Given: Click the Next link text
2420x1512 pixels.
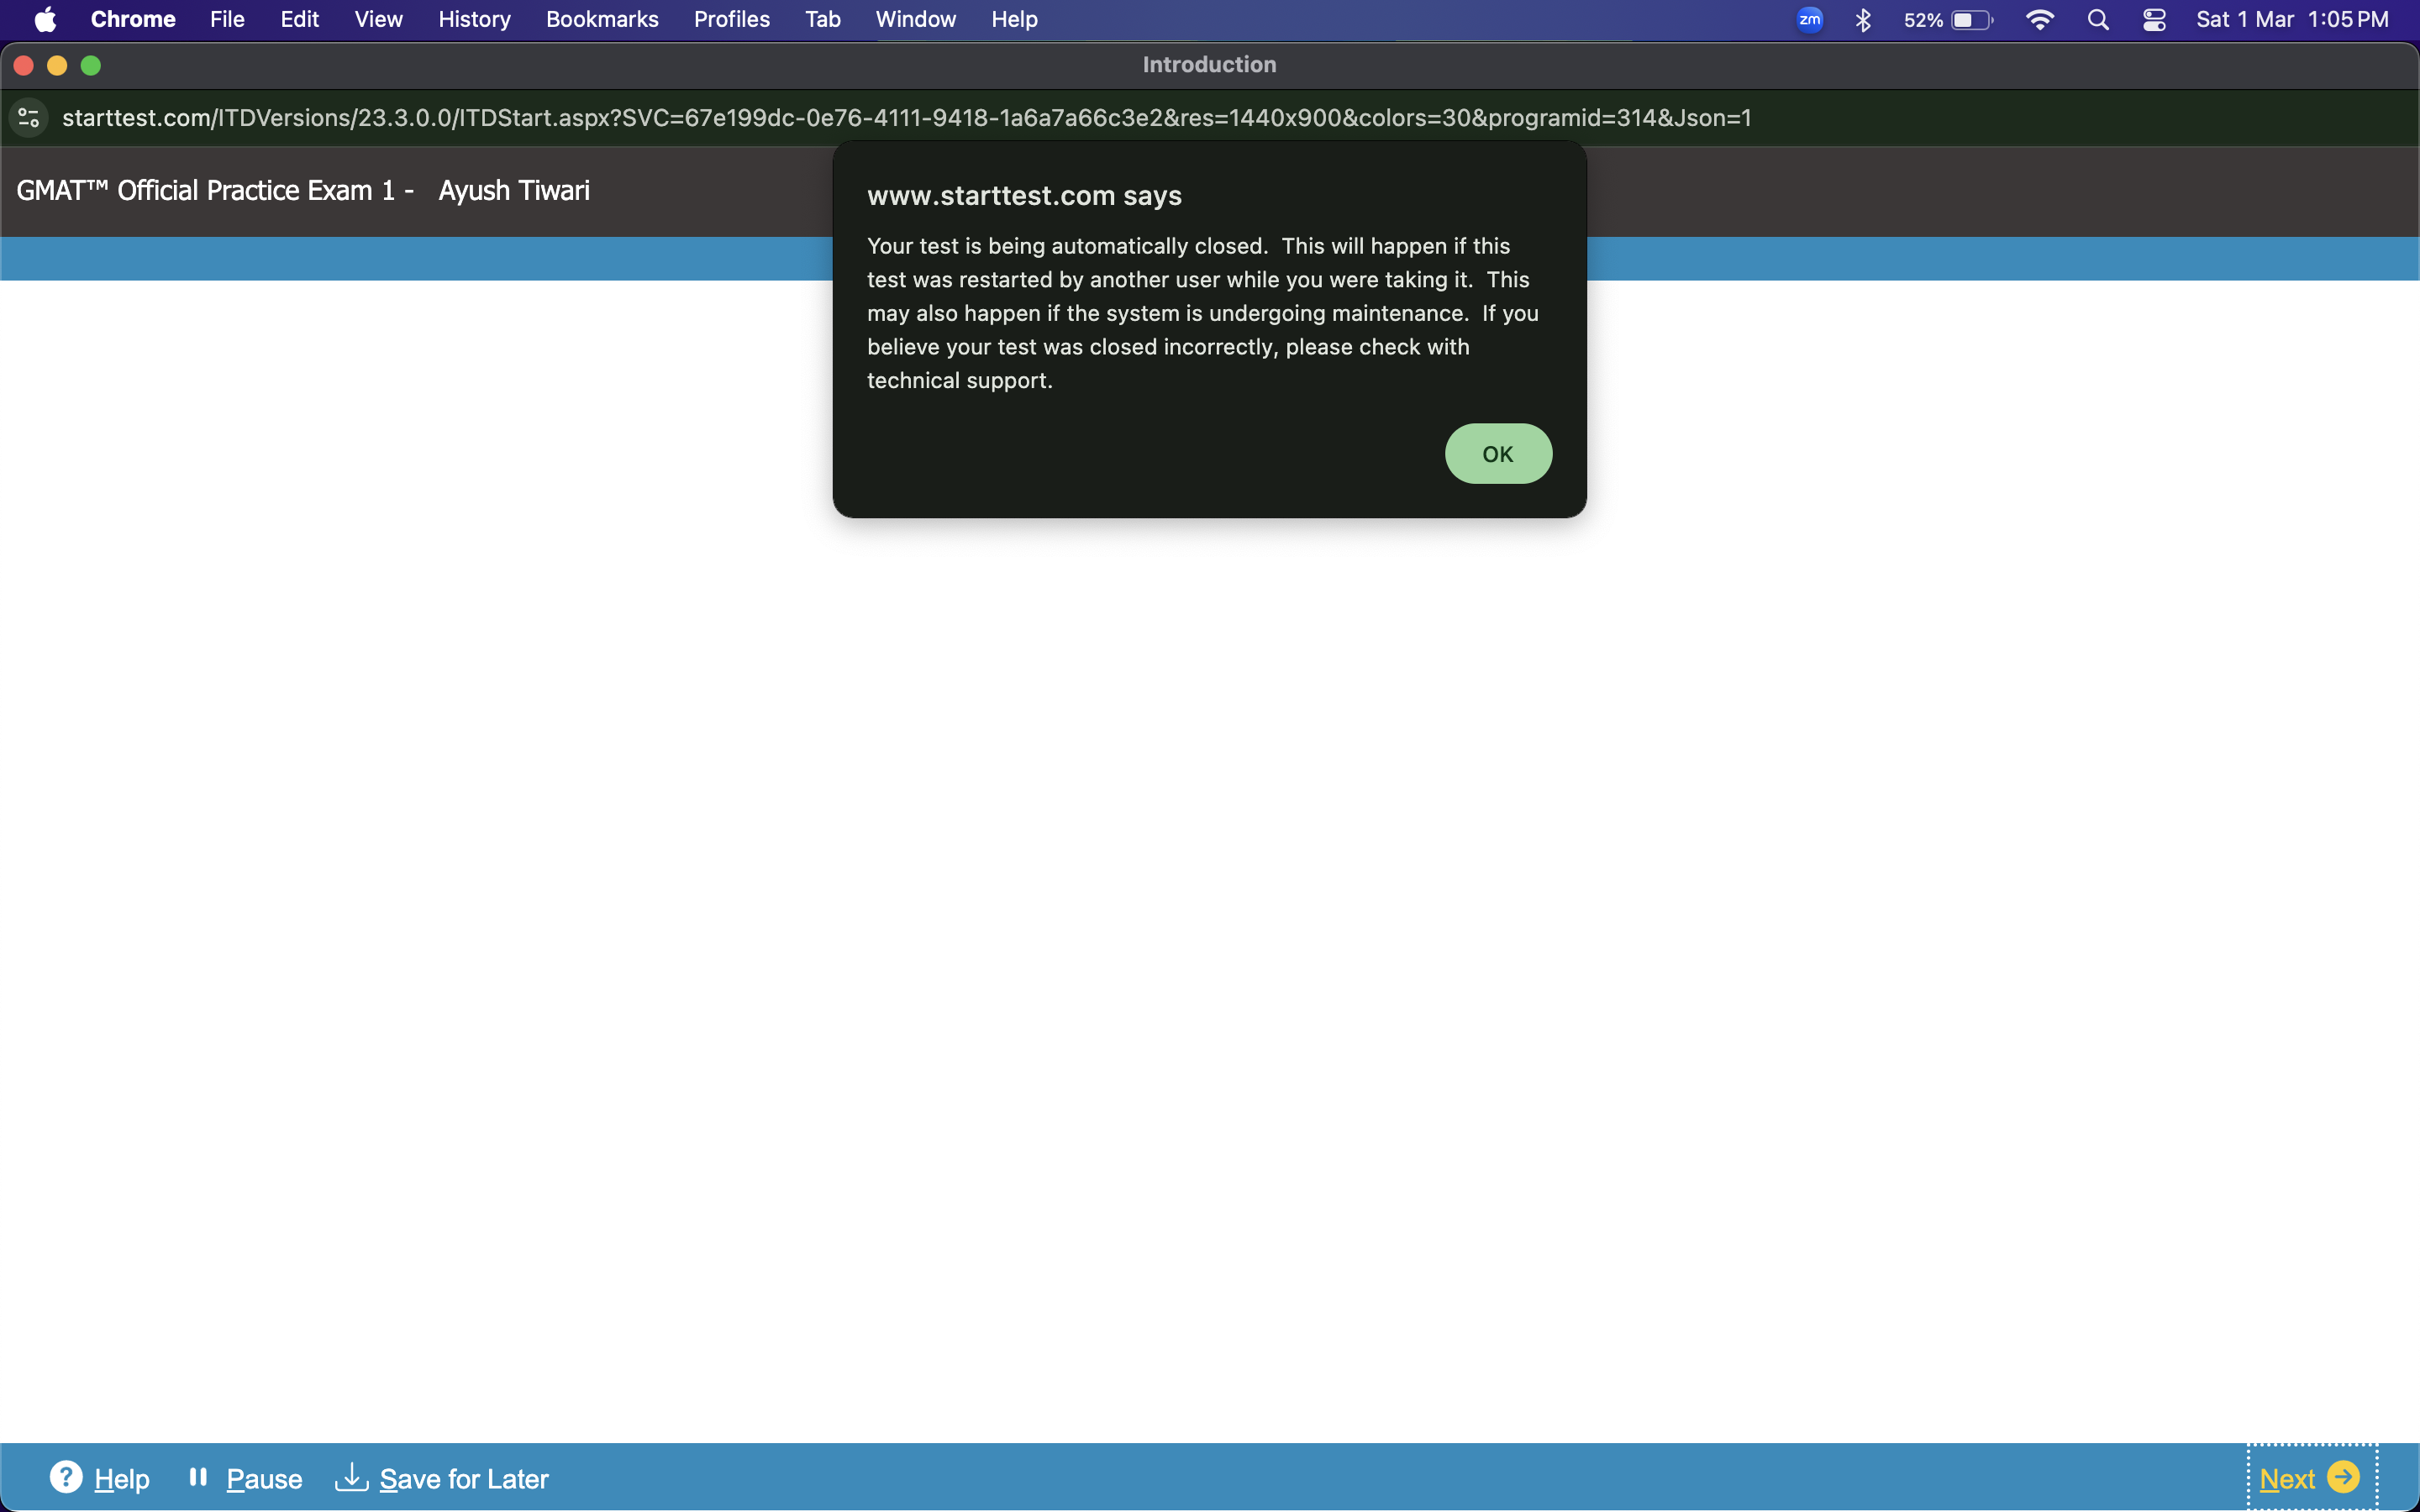Looking at the screenshot, I should [2287, 1479].
